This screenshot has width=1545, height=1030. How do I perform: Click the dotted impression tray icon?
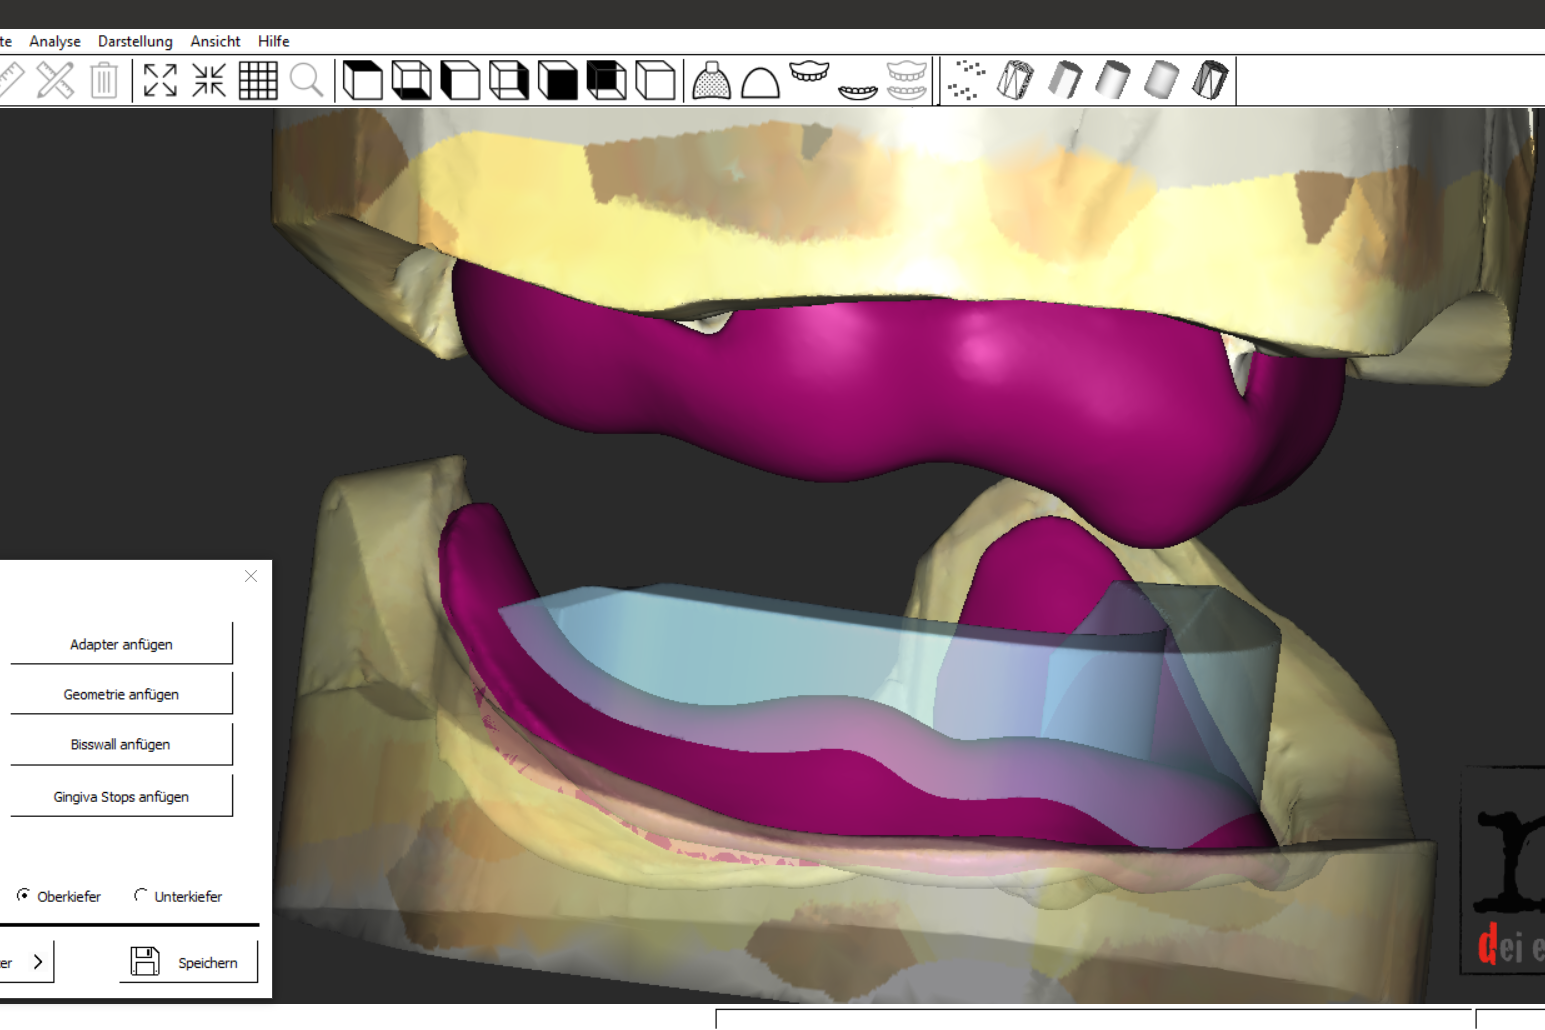click(711, 80)
